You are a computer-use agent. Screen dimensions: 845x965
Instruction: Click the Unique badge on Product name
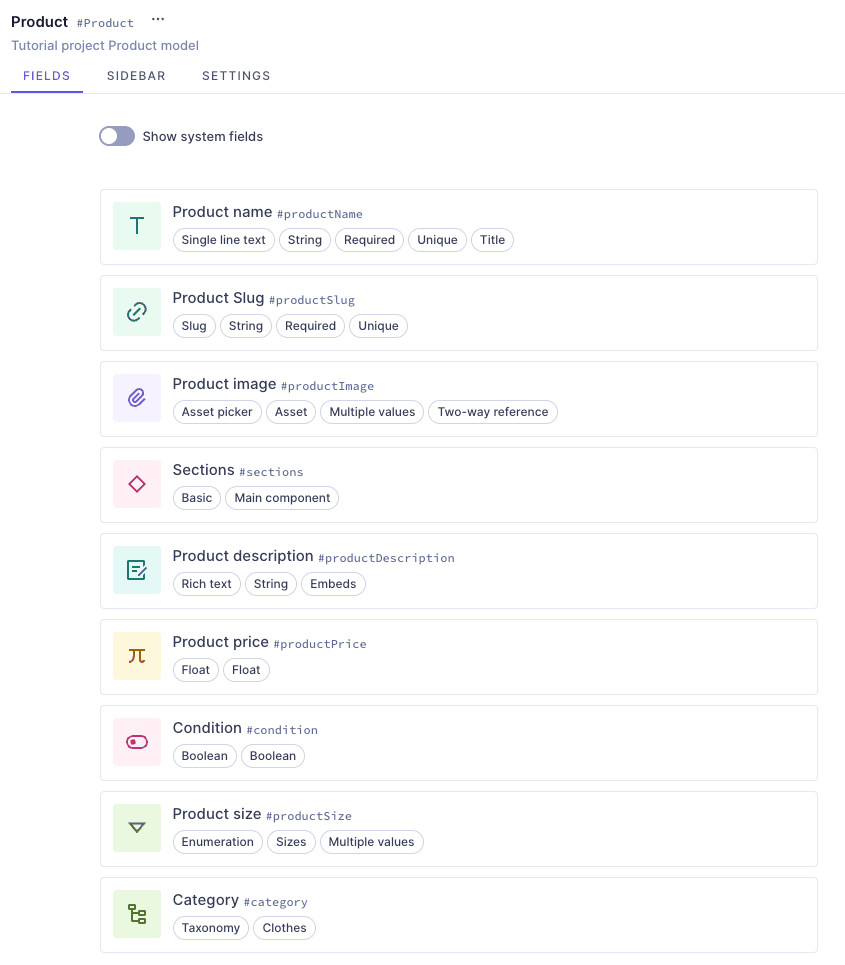point(437,240)
